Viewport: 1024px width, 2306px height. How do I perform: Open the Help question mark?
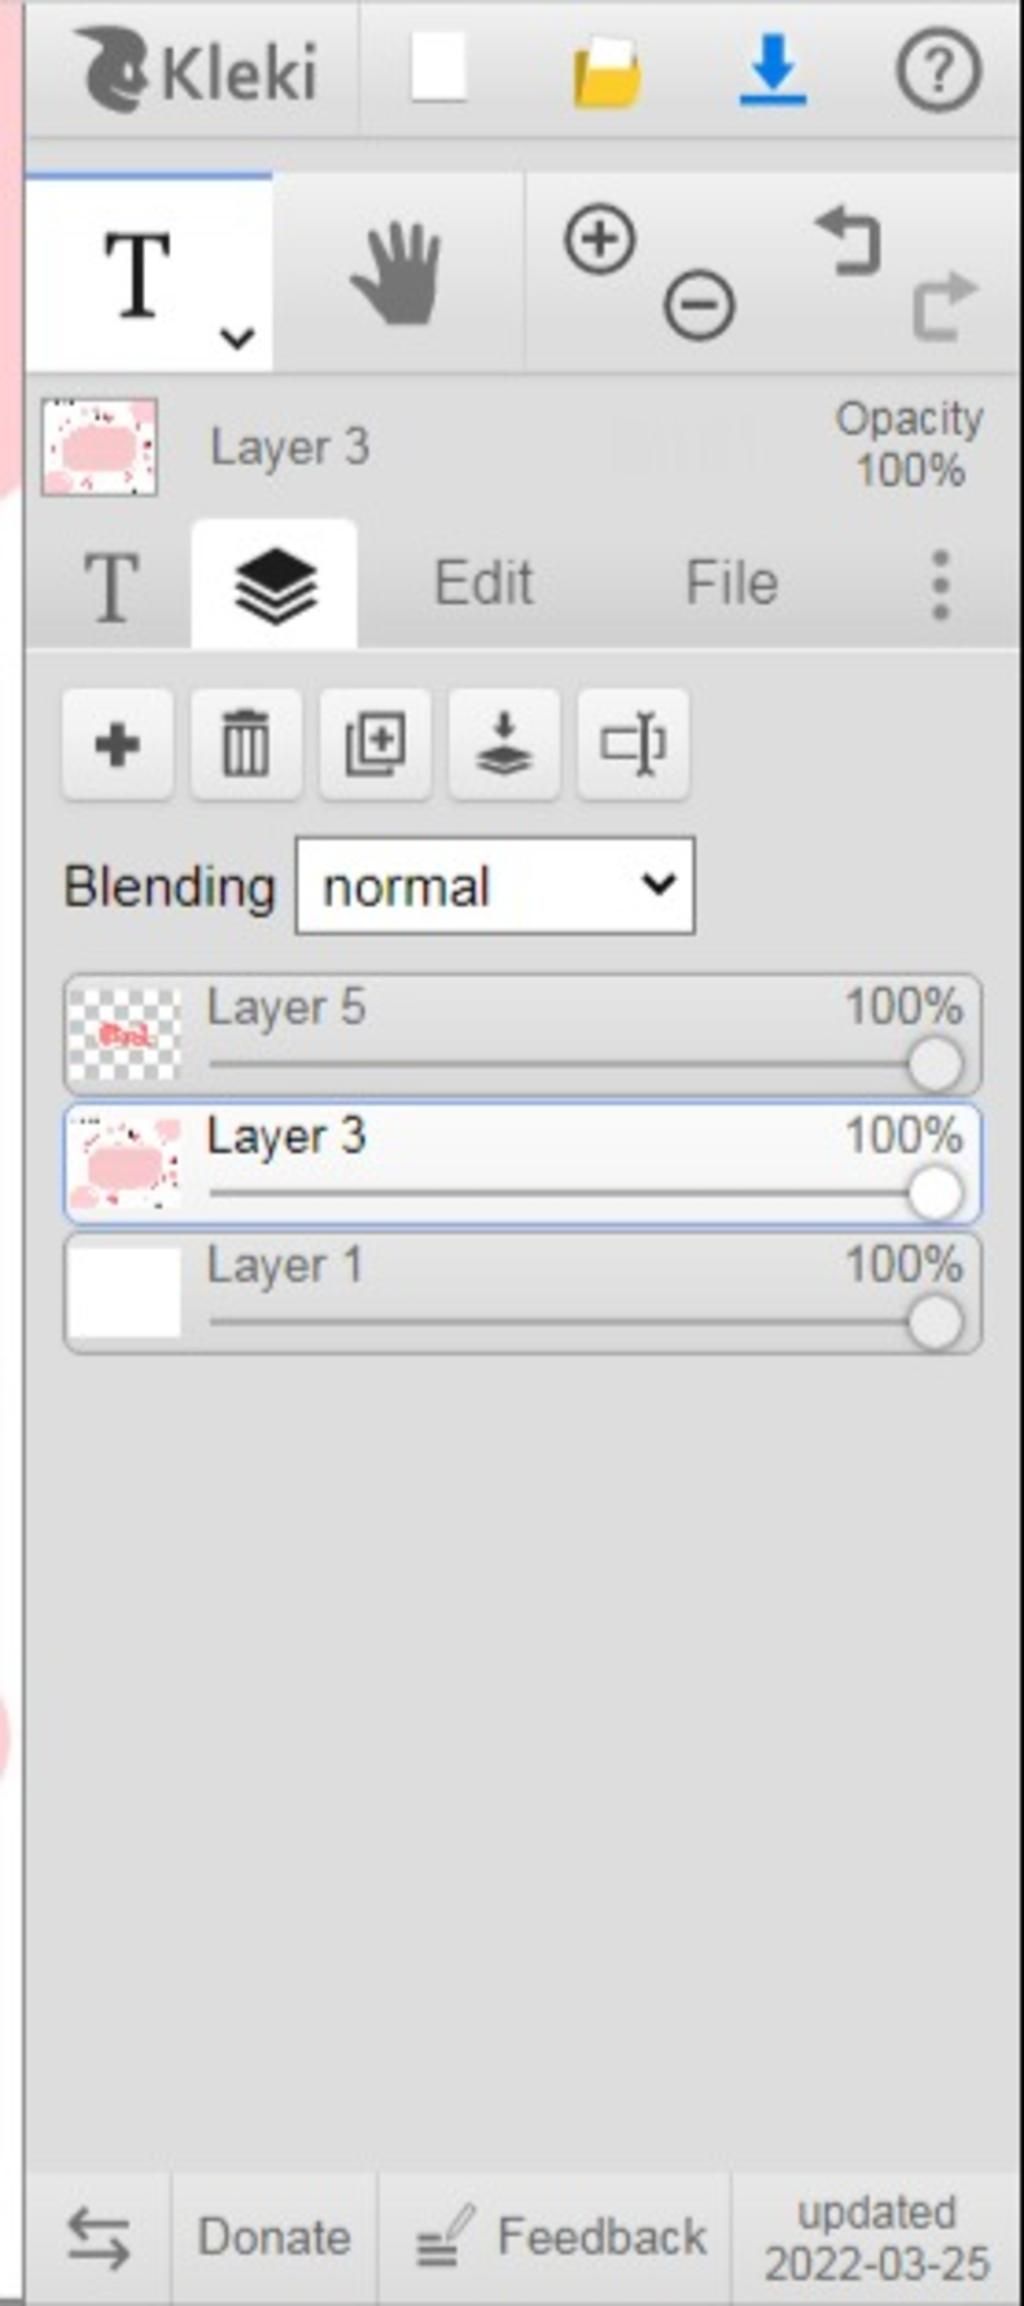[x=937, y=70]
